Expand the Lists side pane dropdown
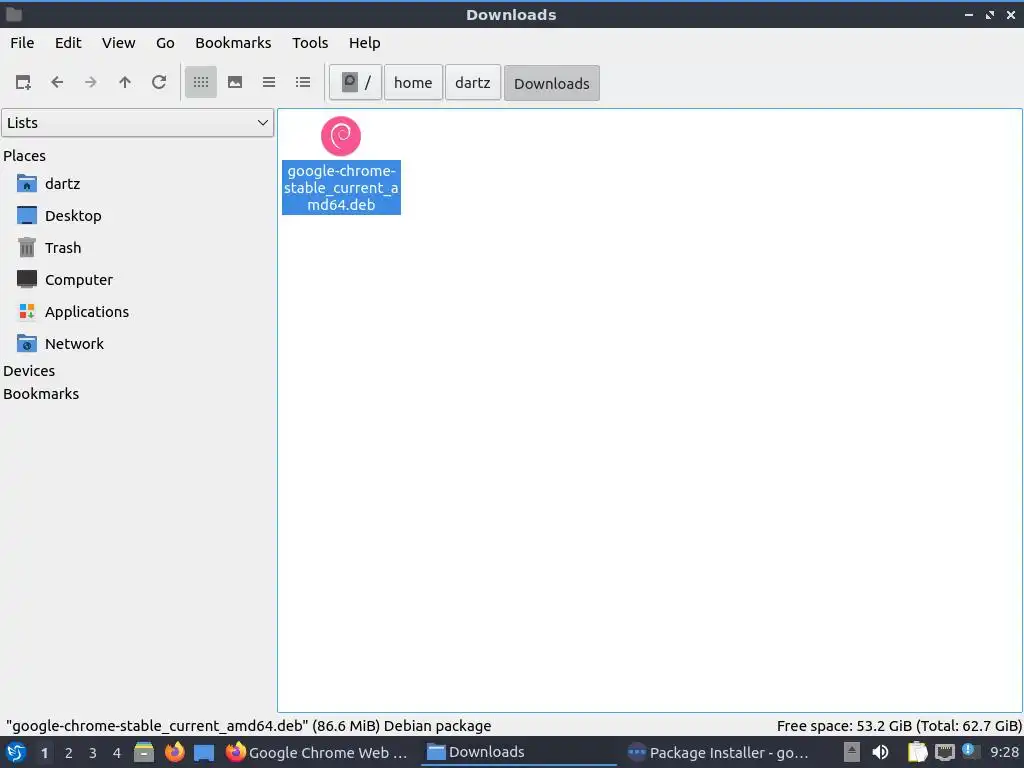The width and height of the screenshot is (1024, 768). pos(137,123)
